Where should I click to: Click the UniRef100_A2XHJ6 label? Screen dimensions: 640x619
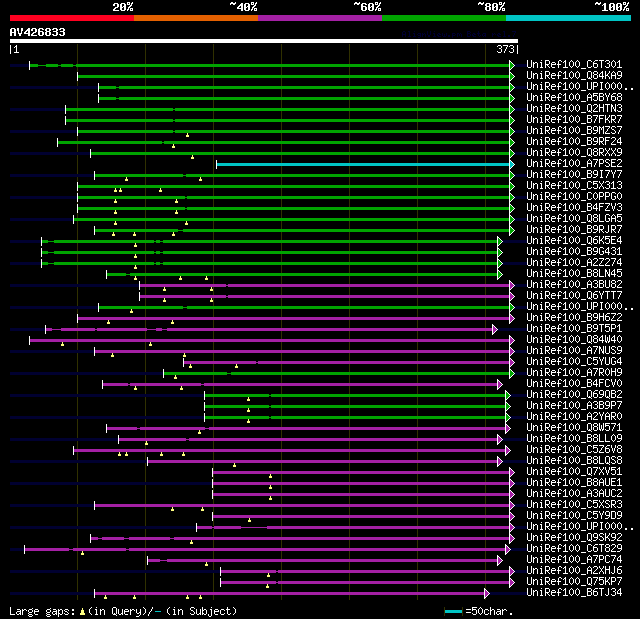click(x=574, y=571)
